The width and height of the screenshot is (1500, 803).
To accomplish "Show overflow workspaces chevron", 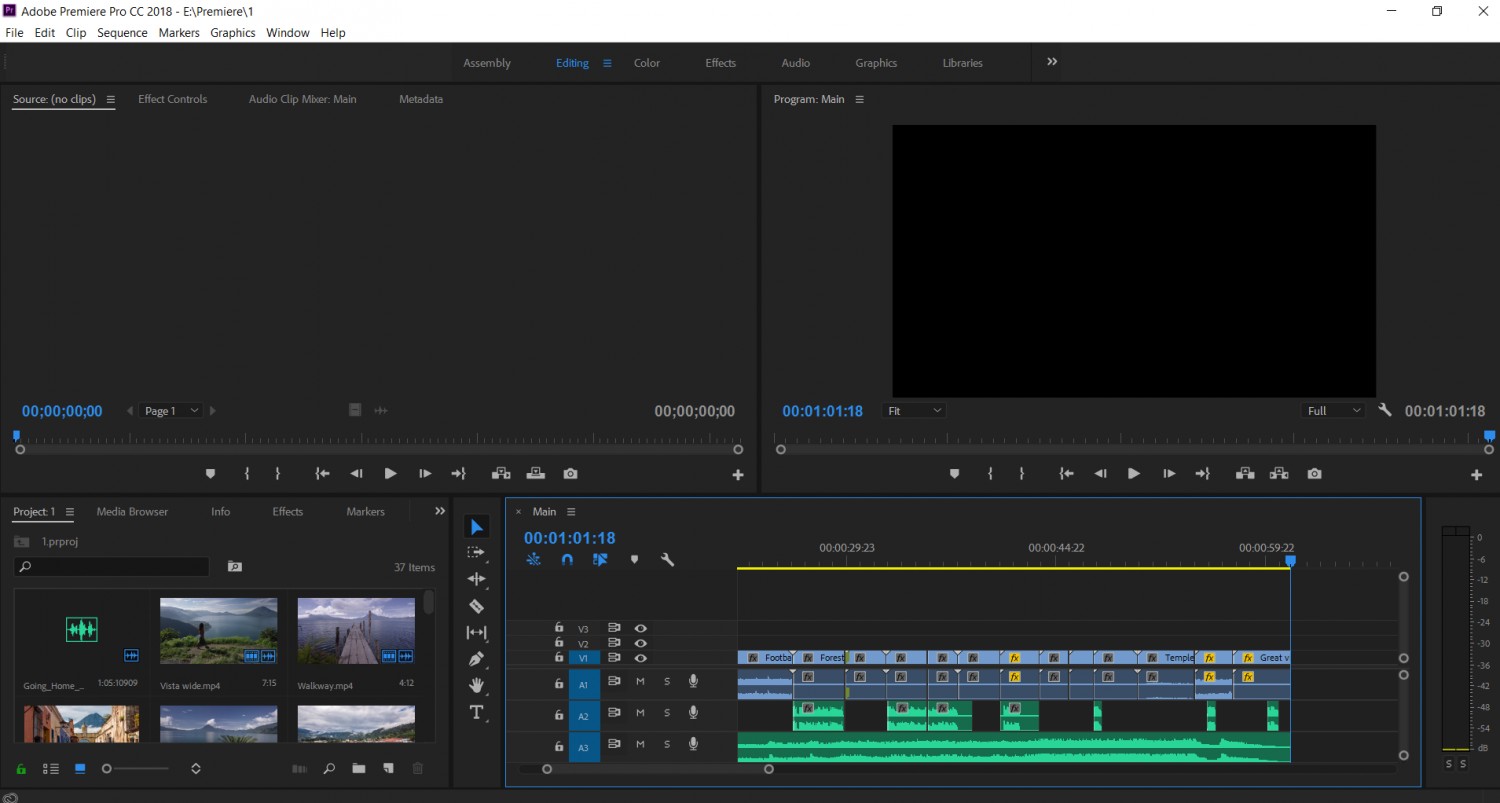I will pos(1052,62).
